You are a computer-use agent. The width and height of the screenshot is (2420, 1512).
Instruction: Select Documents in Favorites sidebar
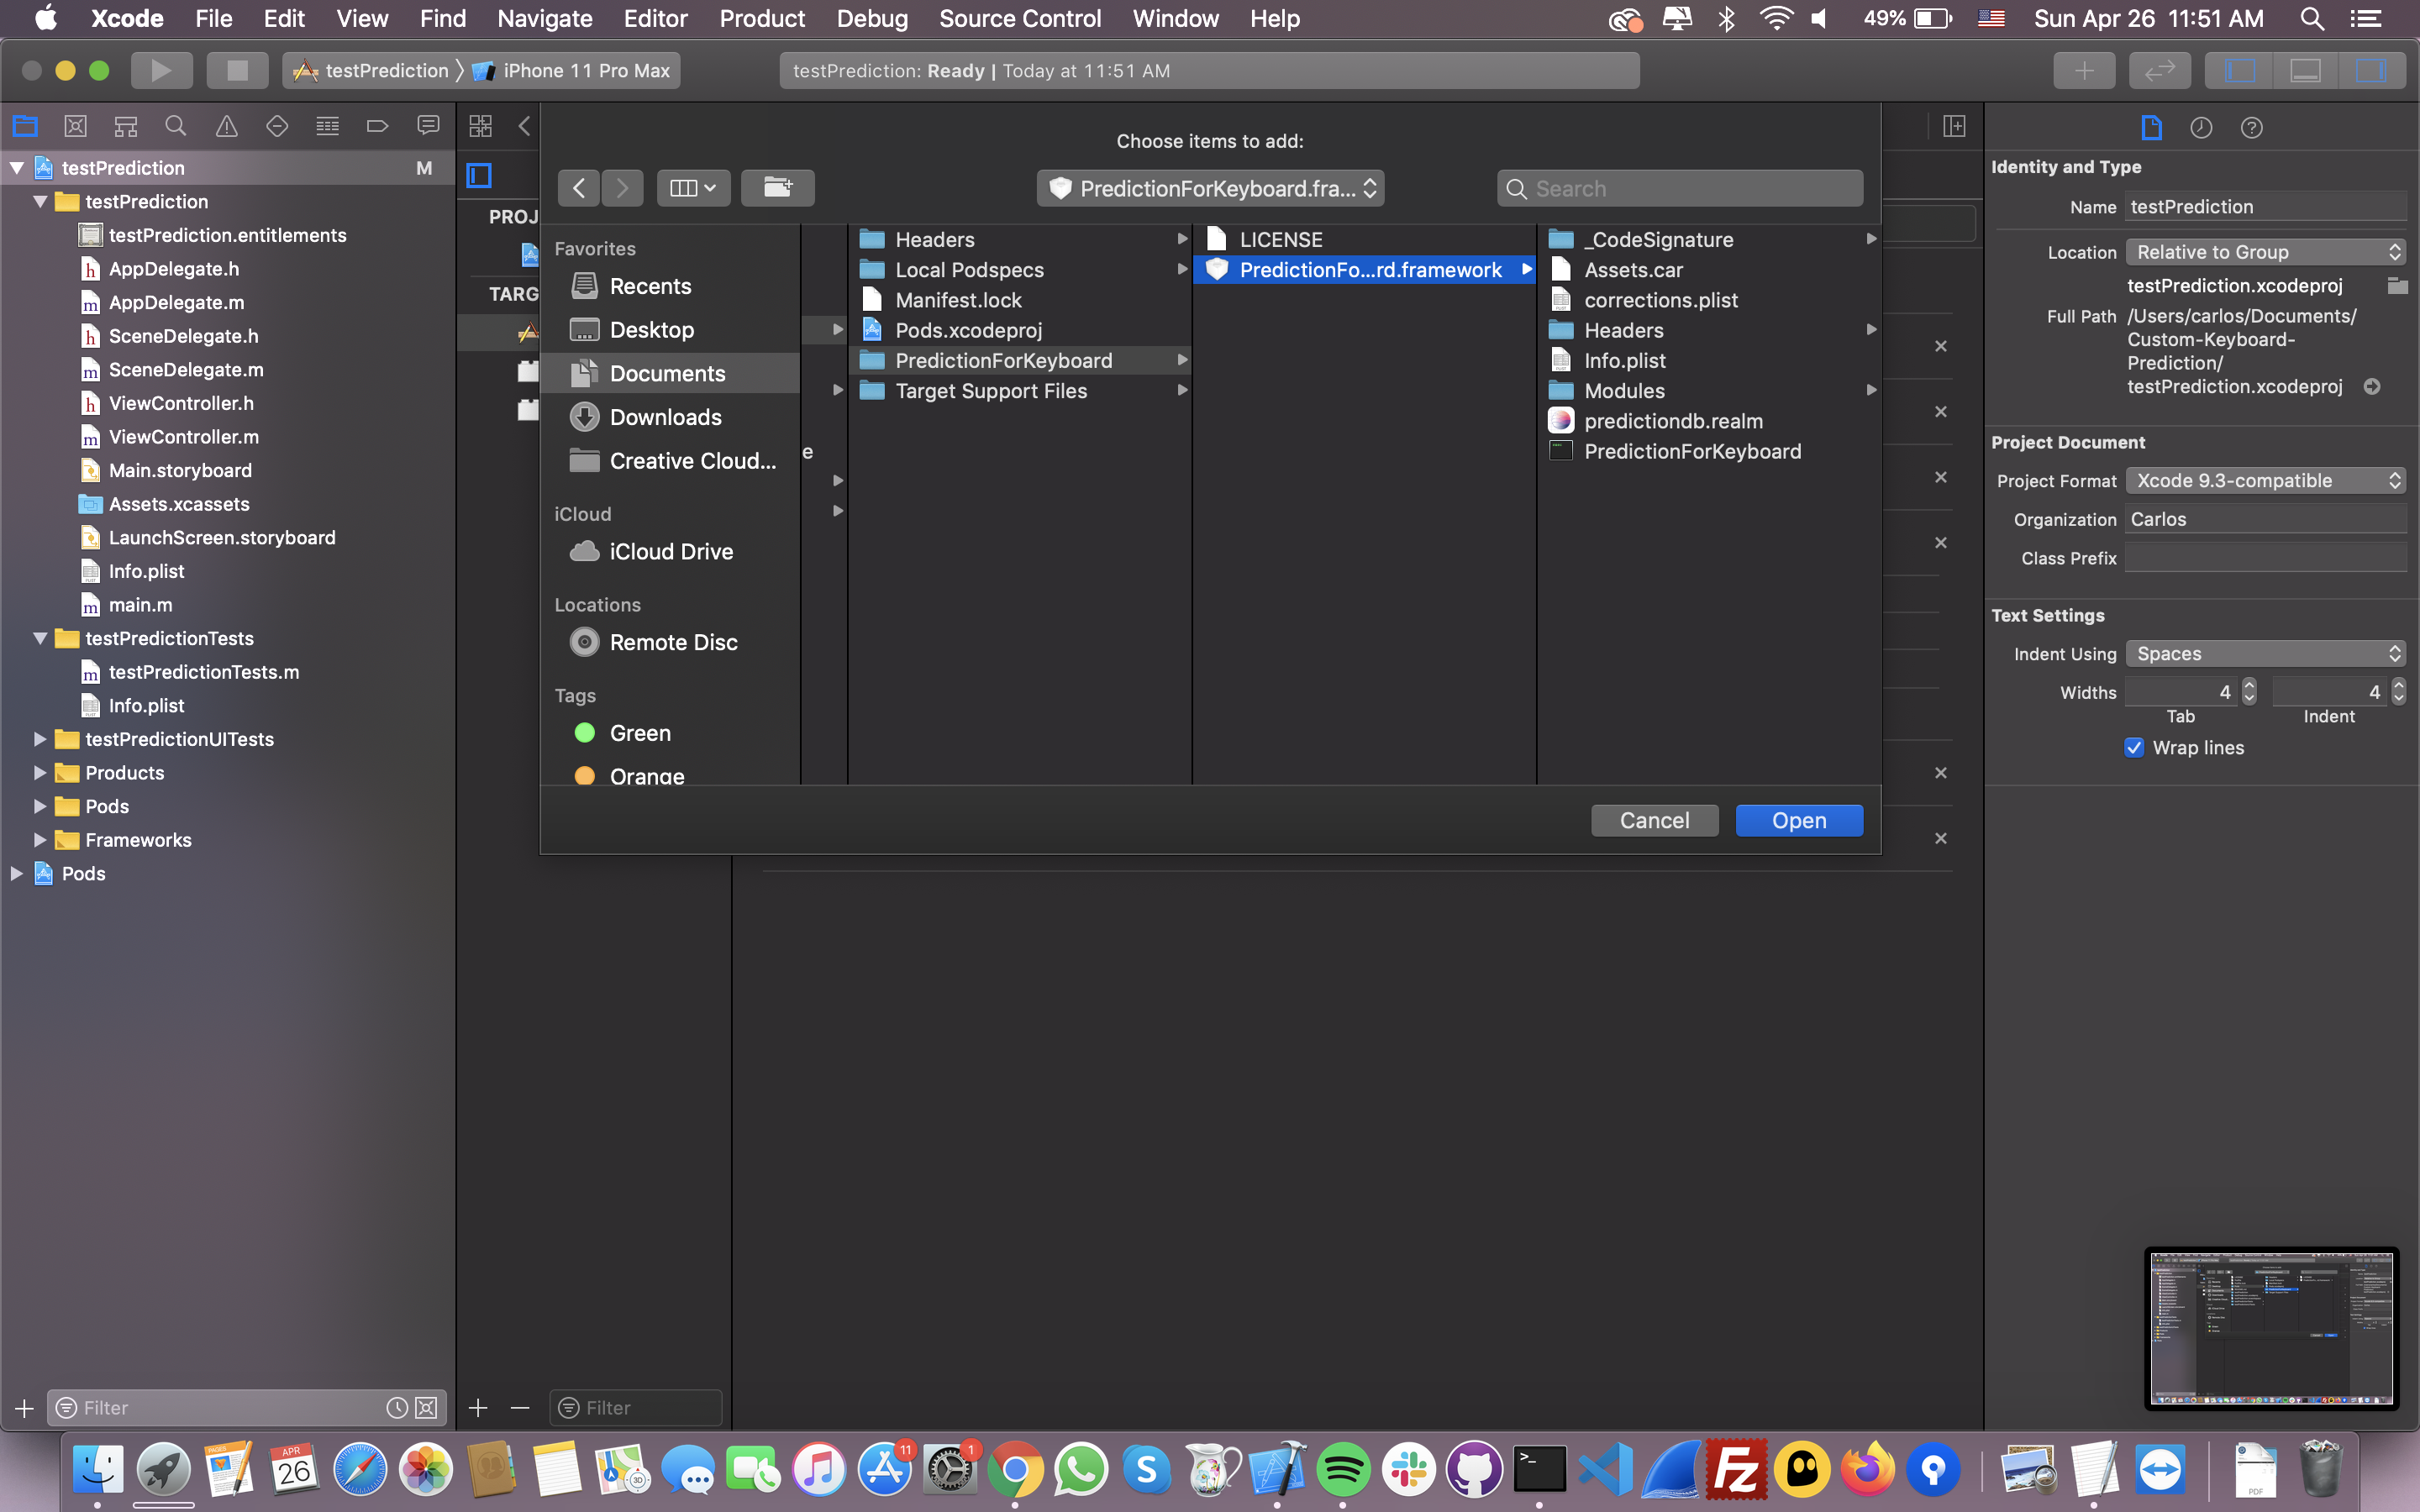(670, 373)
